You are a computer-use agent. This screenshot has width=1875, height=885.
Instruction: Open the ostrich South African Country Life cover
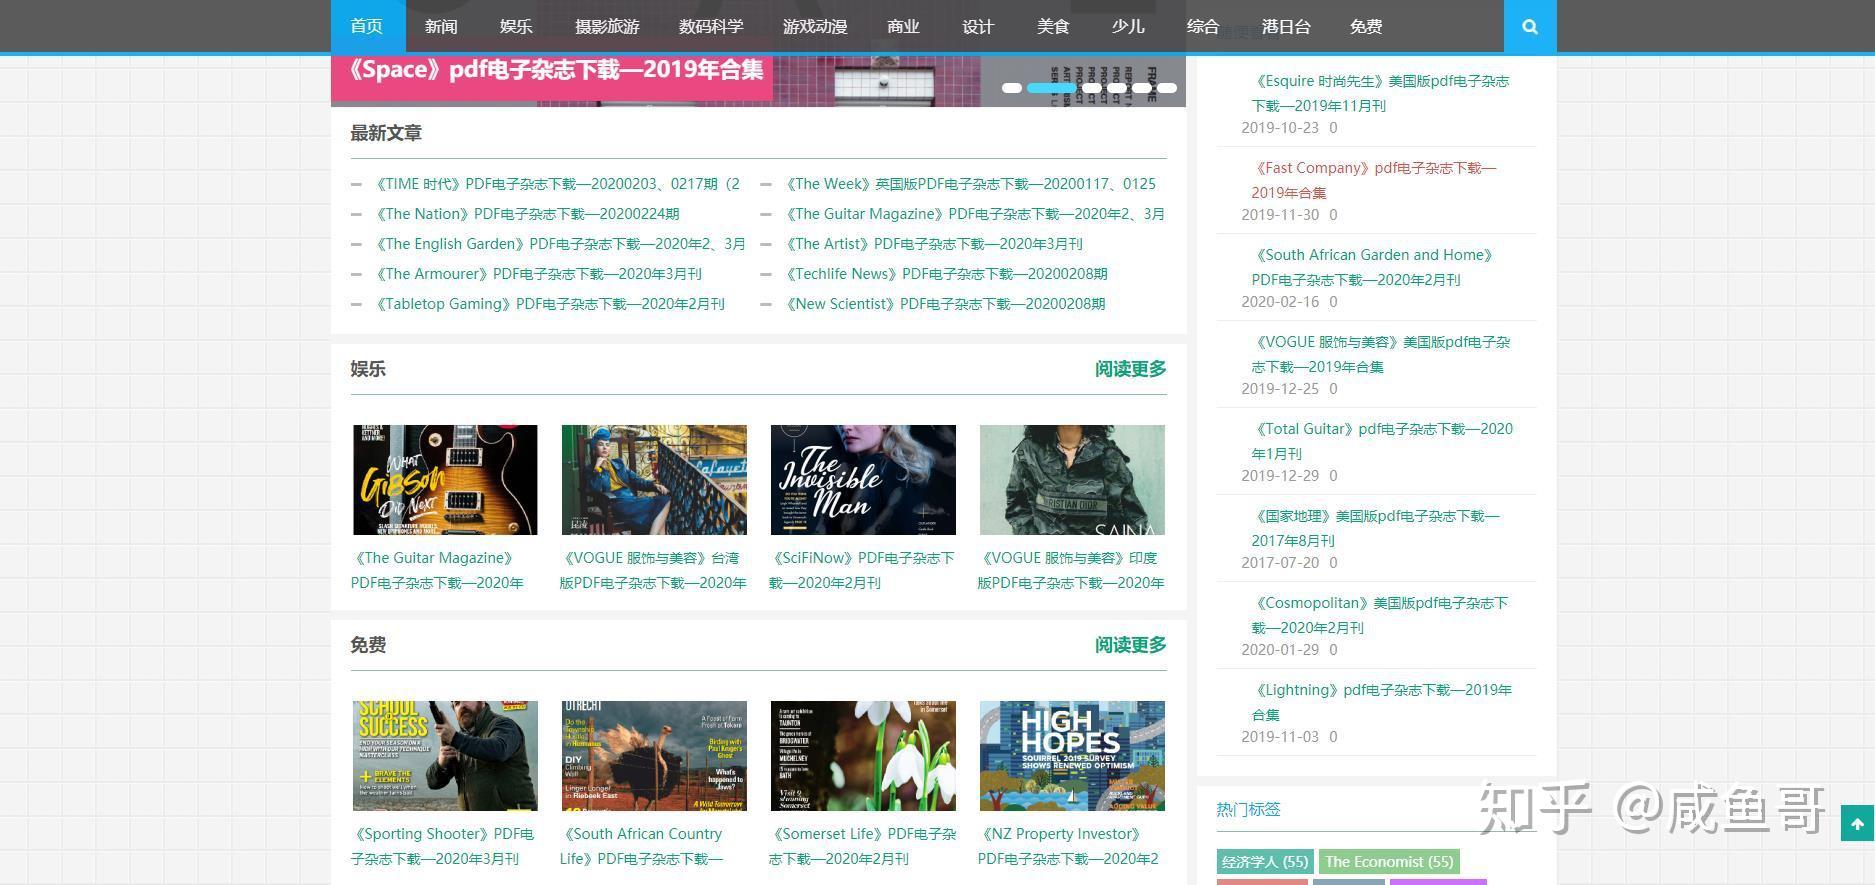pos(654,756)
